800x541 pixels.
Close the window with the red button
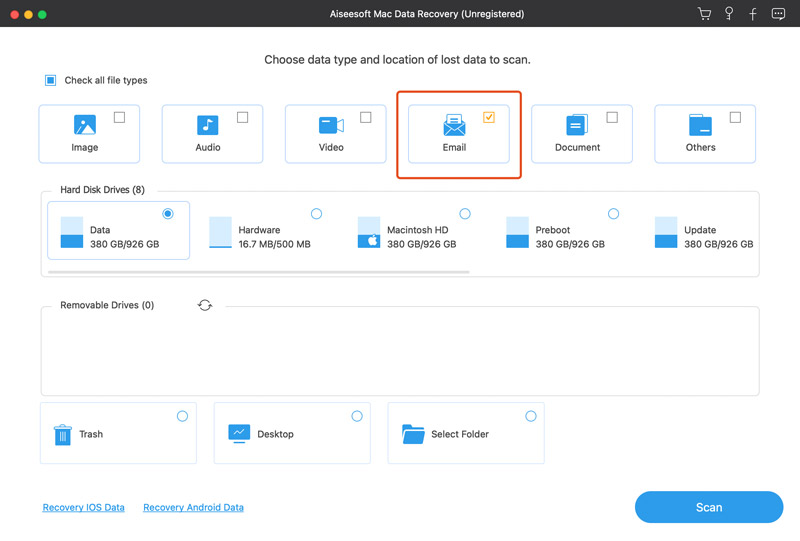click(14, 14)
